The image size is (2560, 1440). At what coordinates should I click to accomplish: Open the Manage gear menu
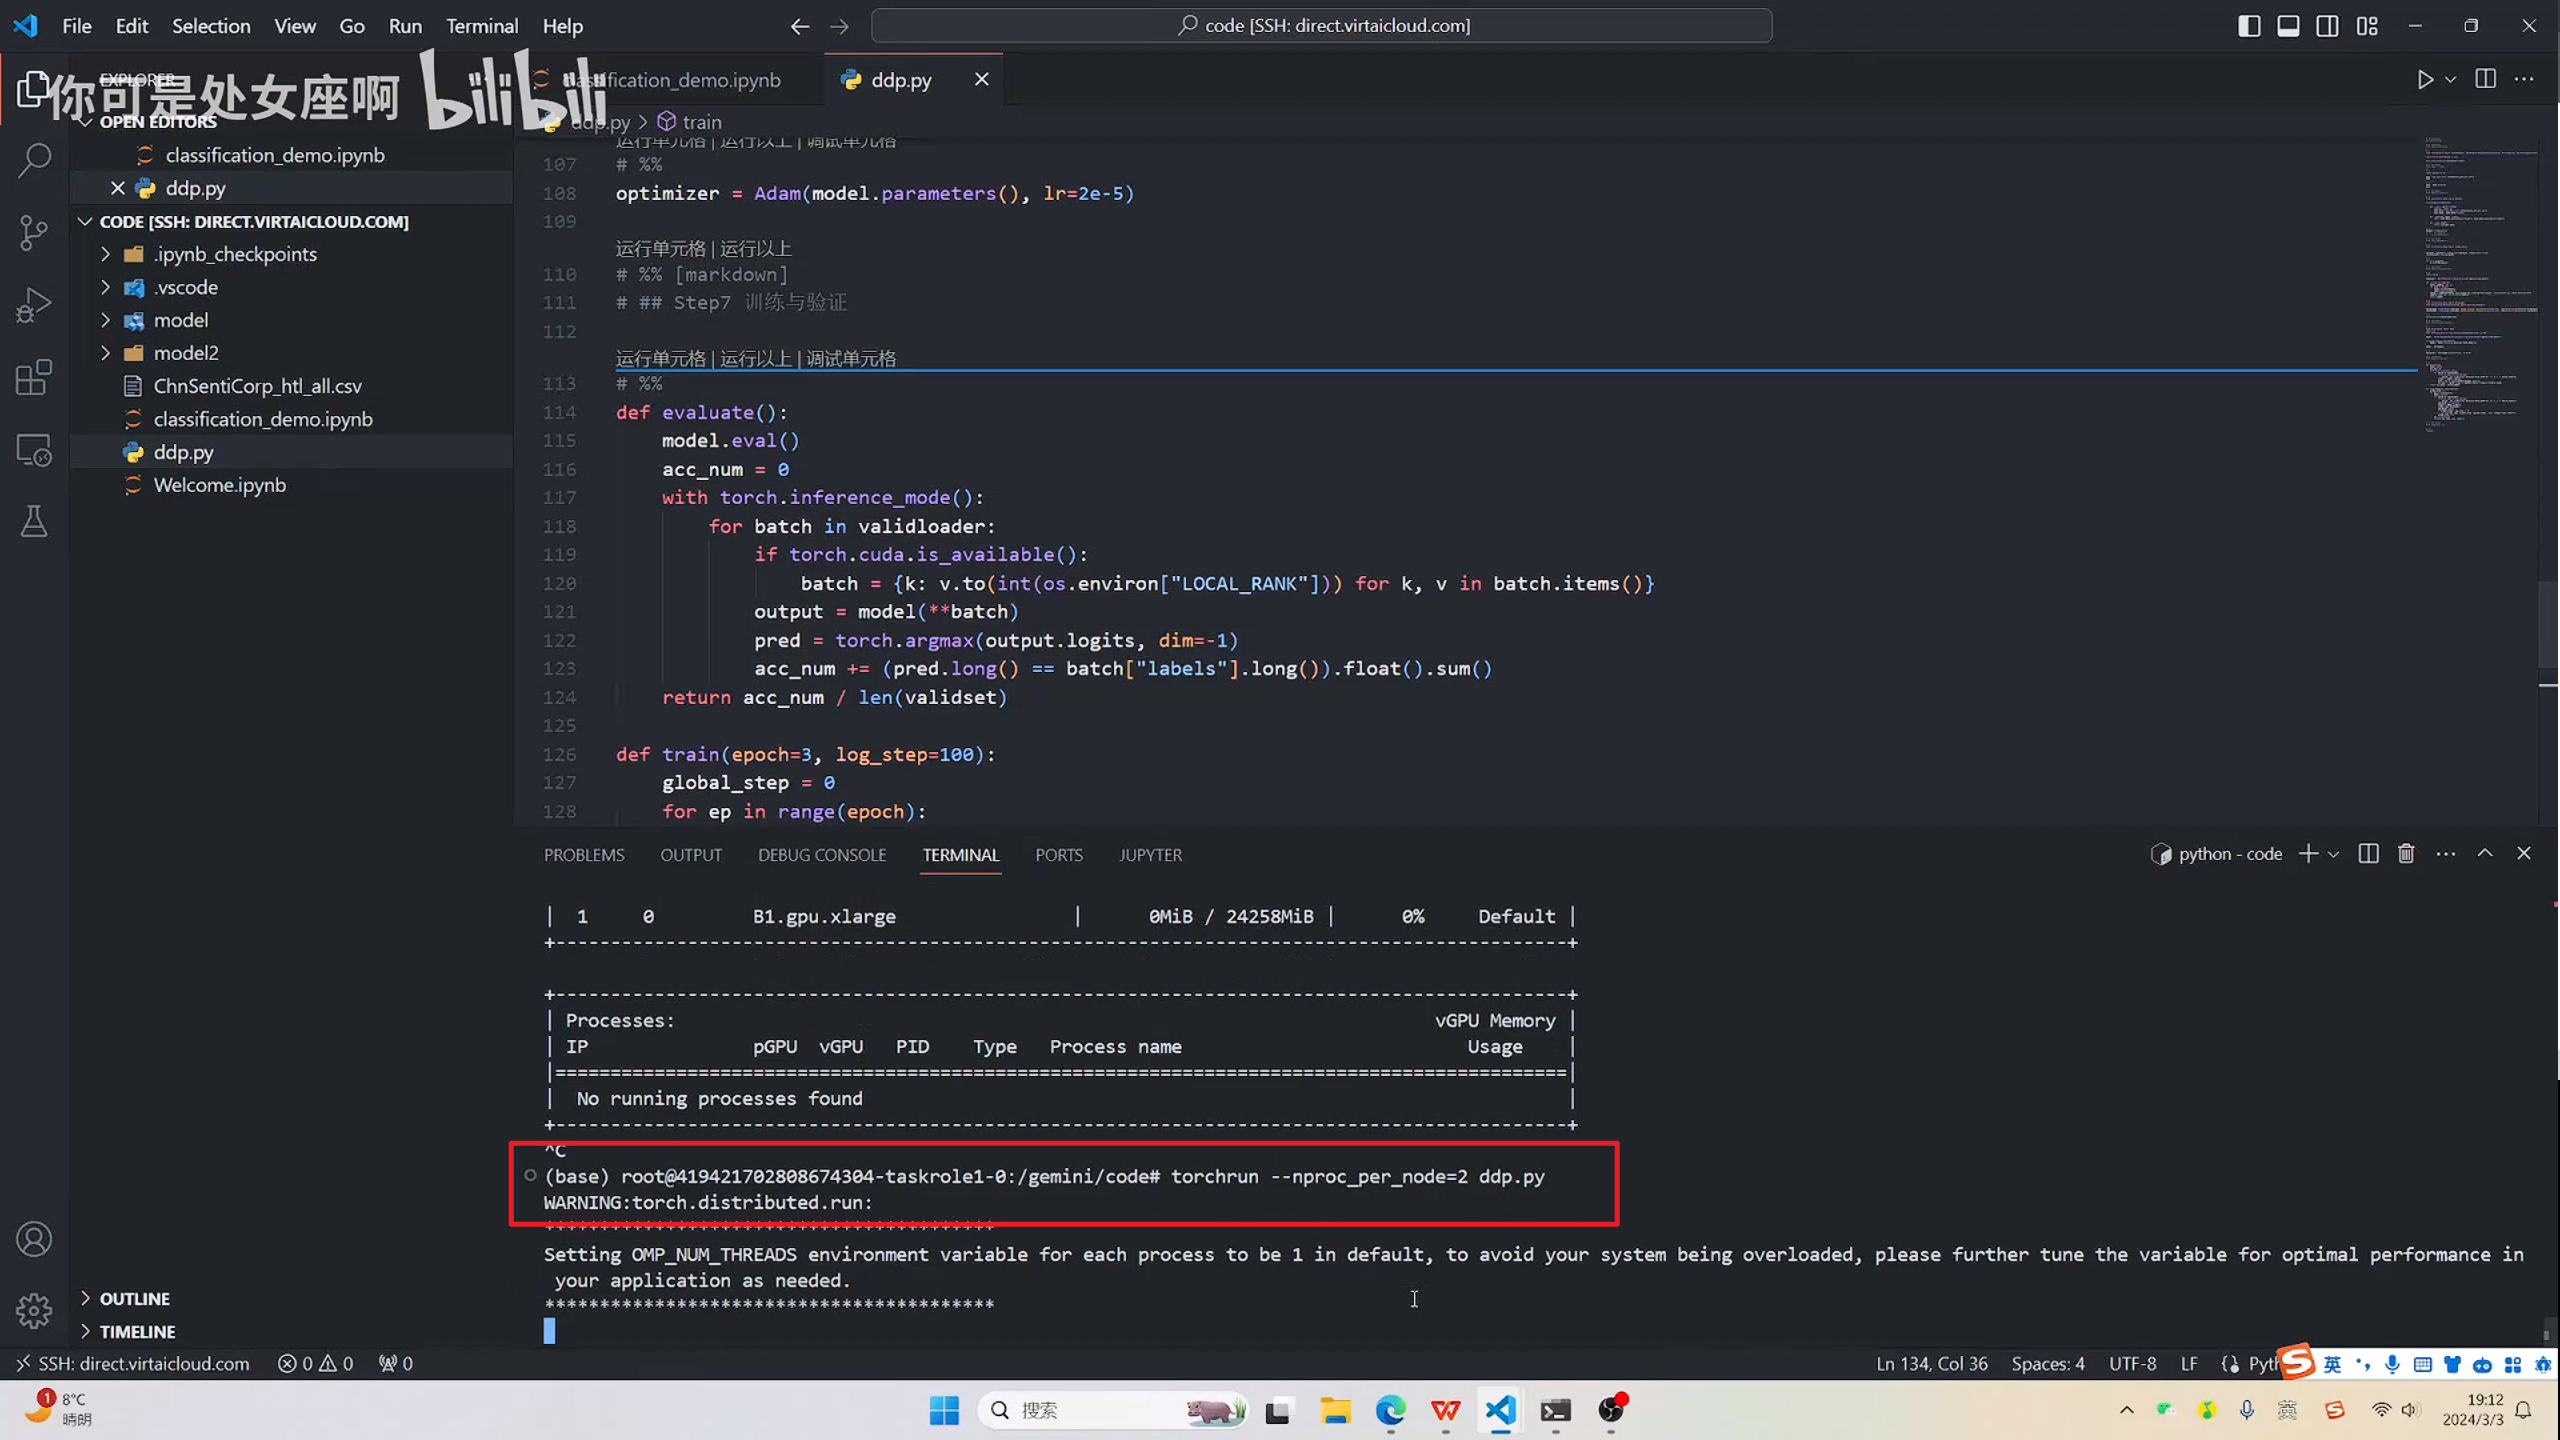[x=34, y=1310]
